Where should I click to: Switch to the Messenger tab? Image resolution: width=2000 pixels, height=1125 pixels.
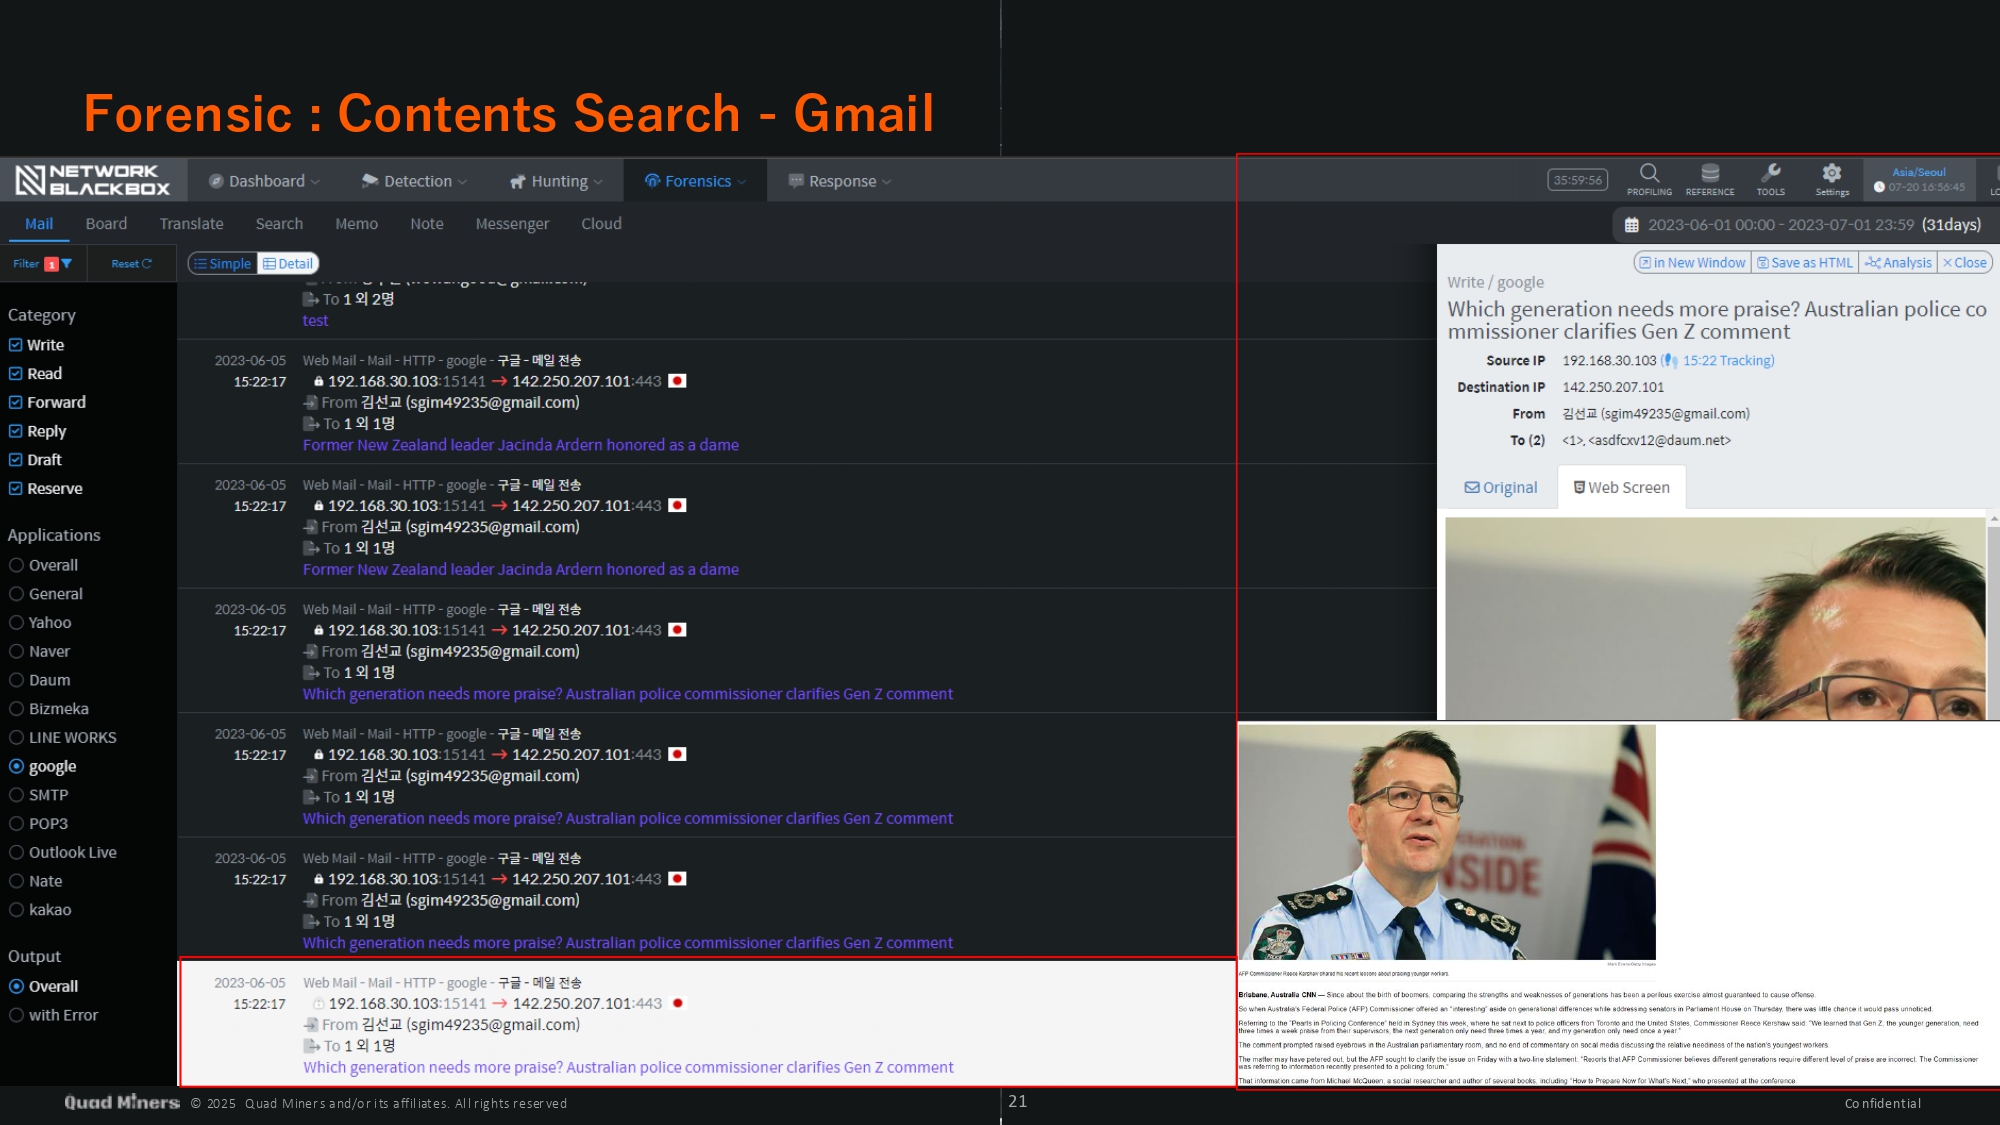pos(512,224)
